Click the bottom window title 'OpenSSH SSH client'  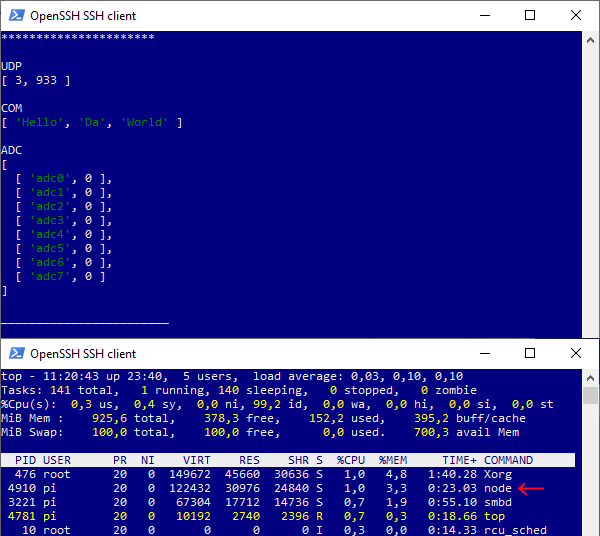click(83, 354)
